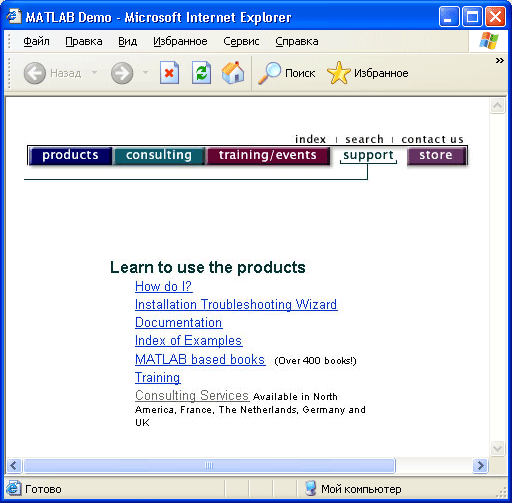
Task: Open Forward button history dropdown arrow
Action: coord(145,72)
